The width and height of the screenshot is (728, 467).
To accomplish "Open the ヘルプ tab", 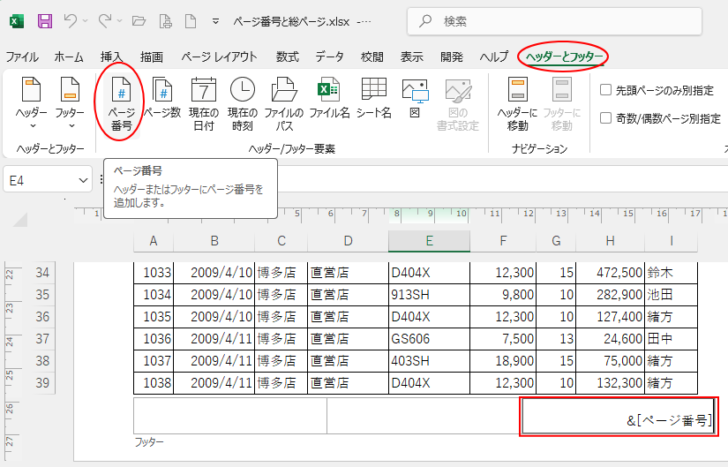I will [x=494, y=57].
